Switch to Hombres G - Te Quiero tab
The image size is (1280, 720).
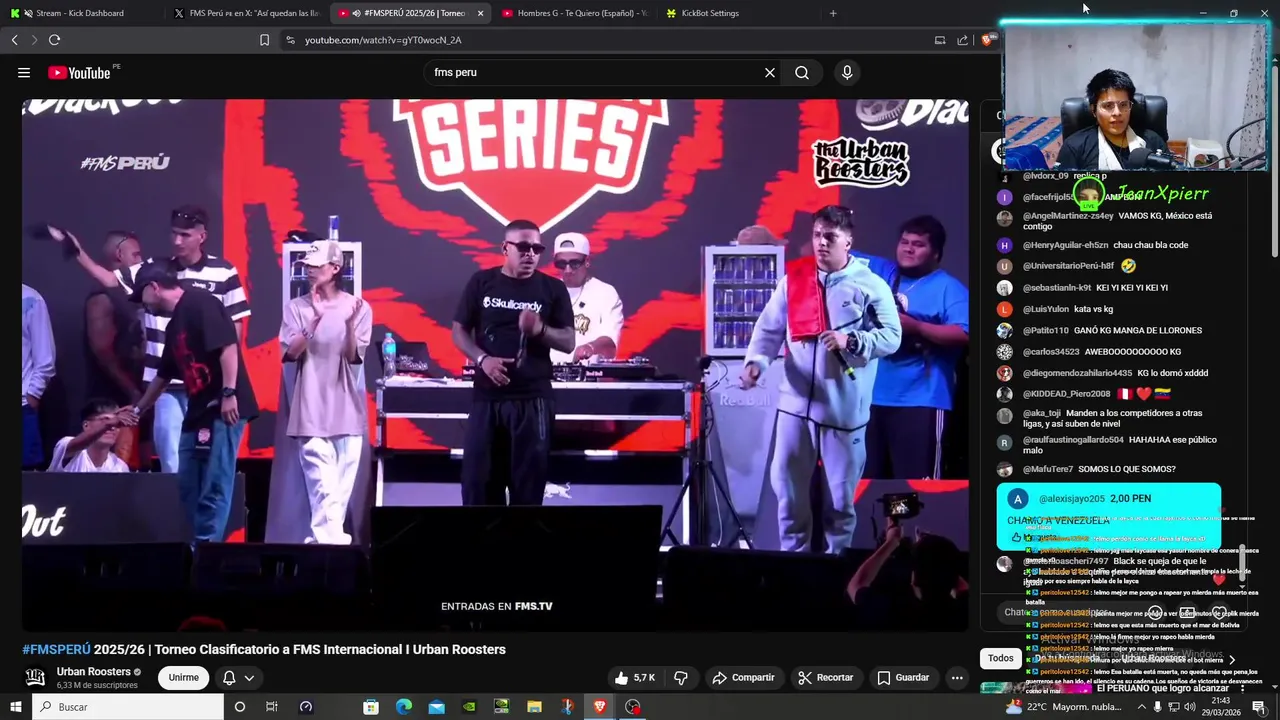(x=575, y=13)
